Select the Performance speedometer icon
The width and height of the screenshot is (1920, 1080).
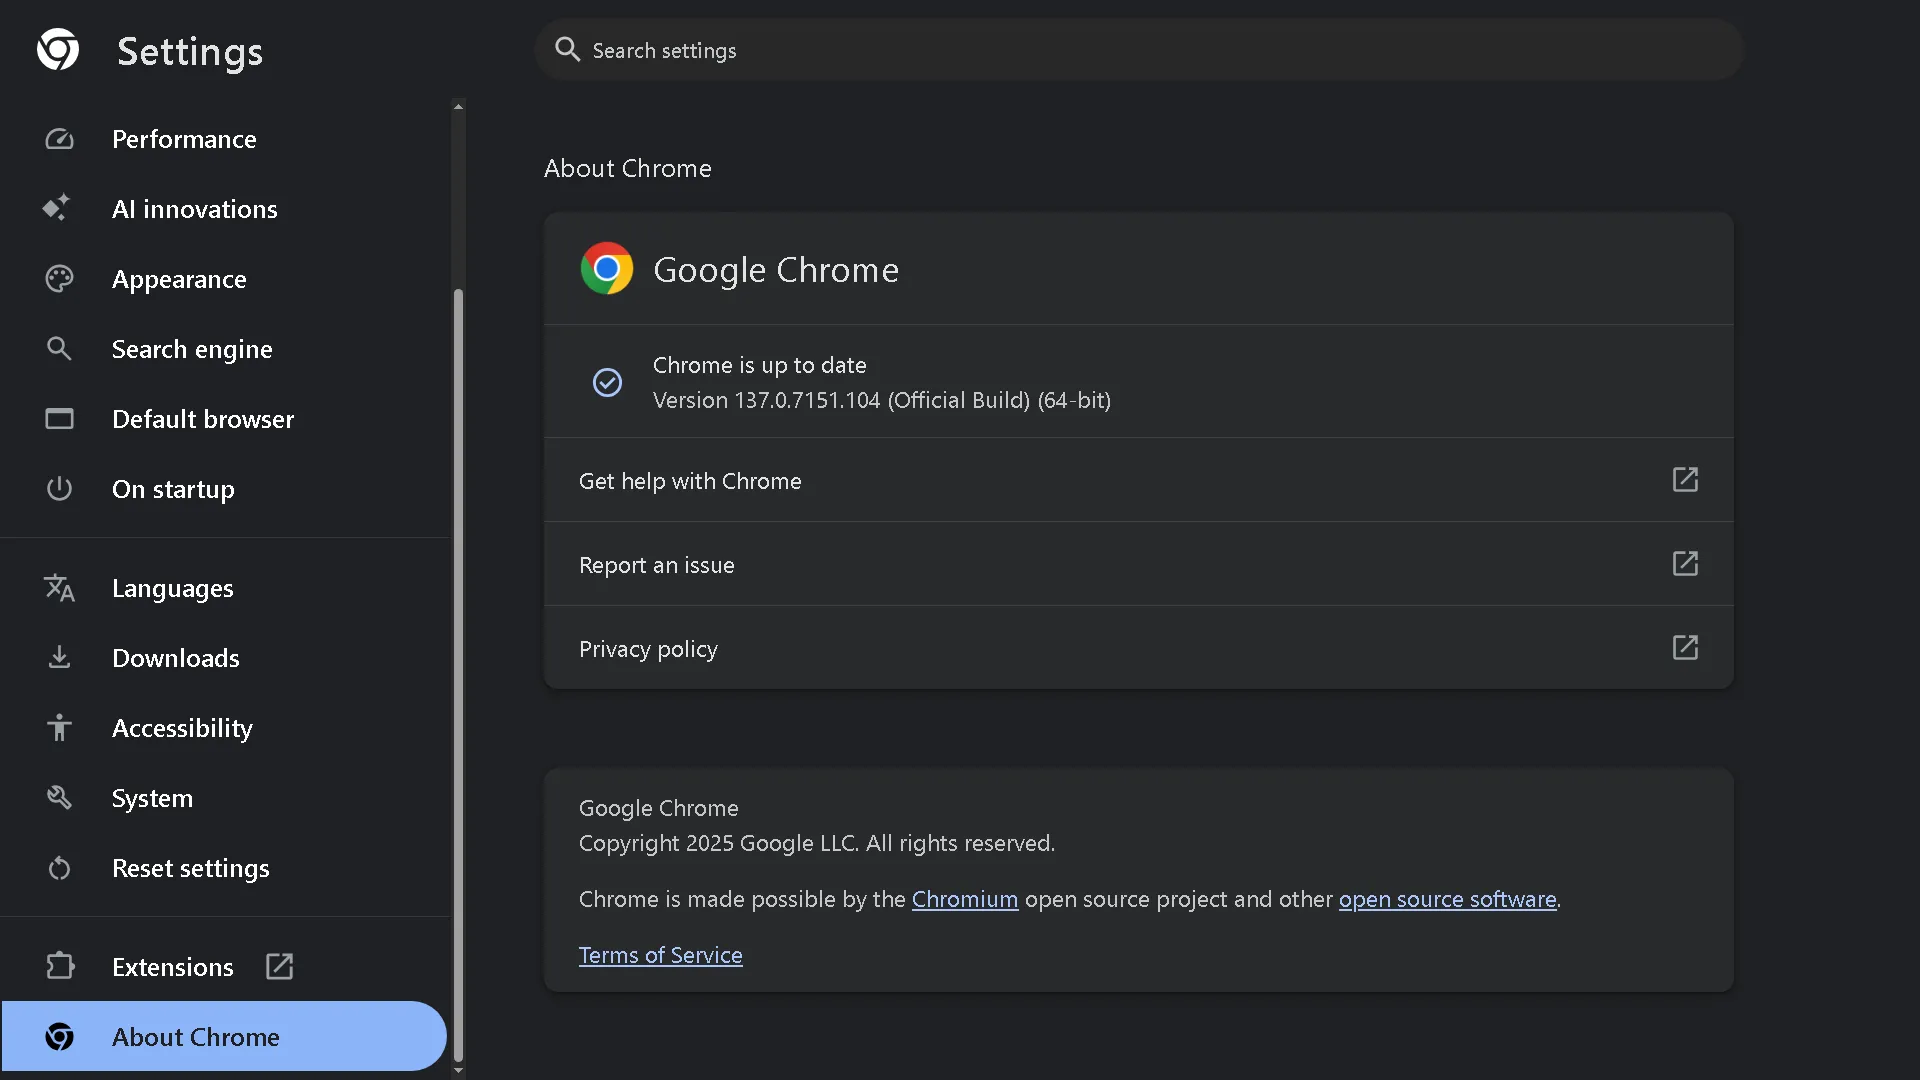pos(59,139)
